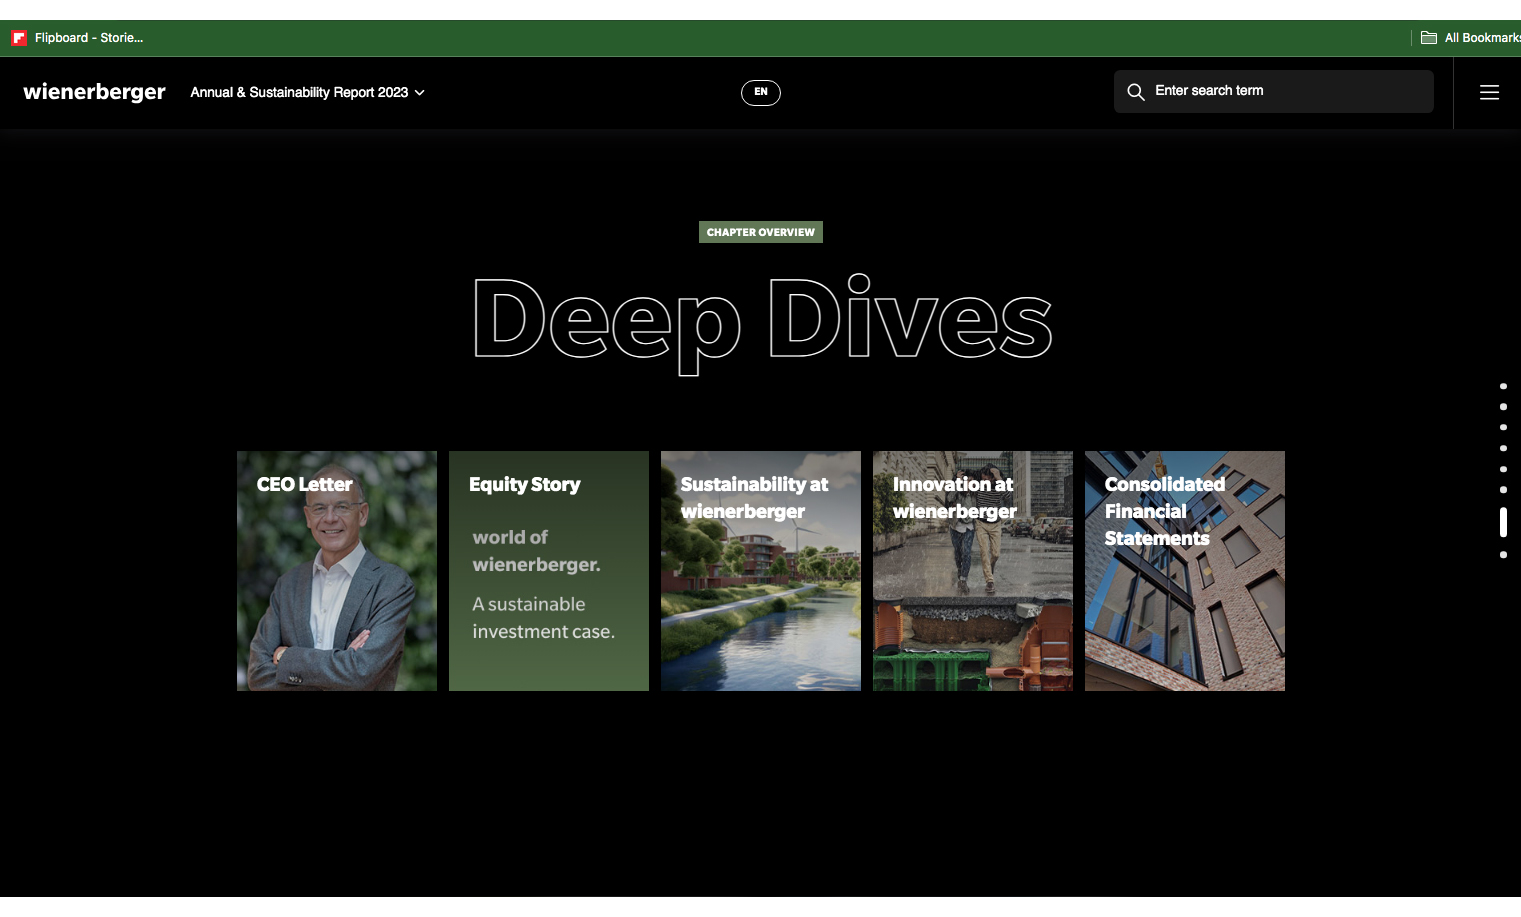
Task: Jump to the third section dot
Action: tap(1503, 427)
